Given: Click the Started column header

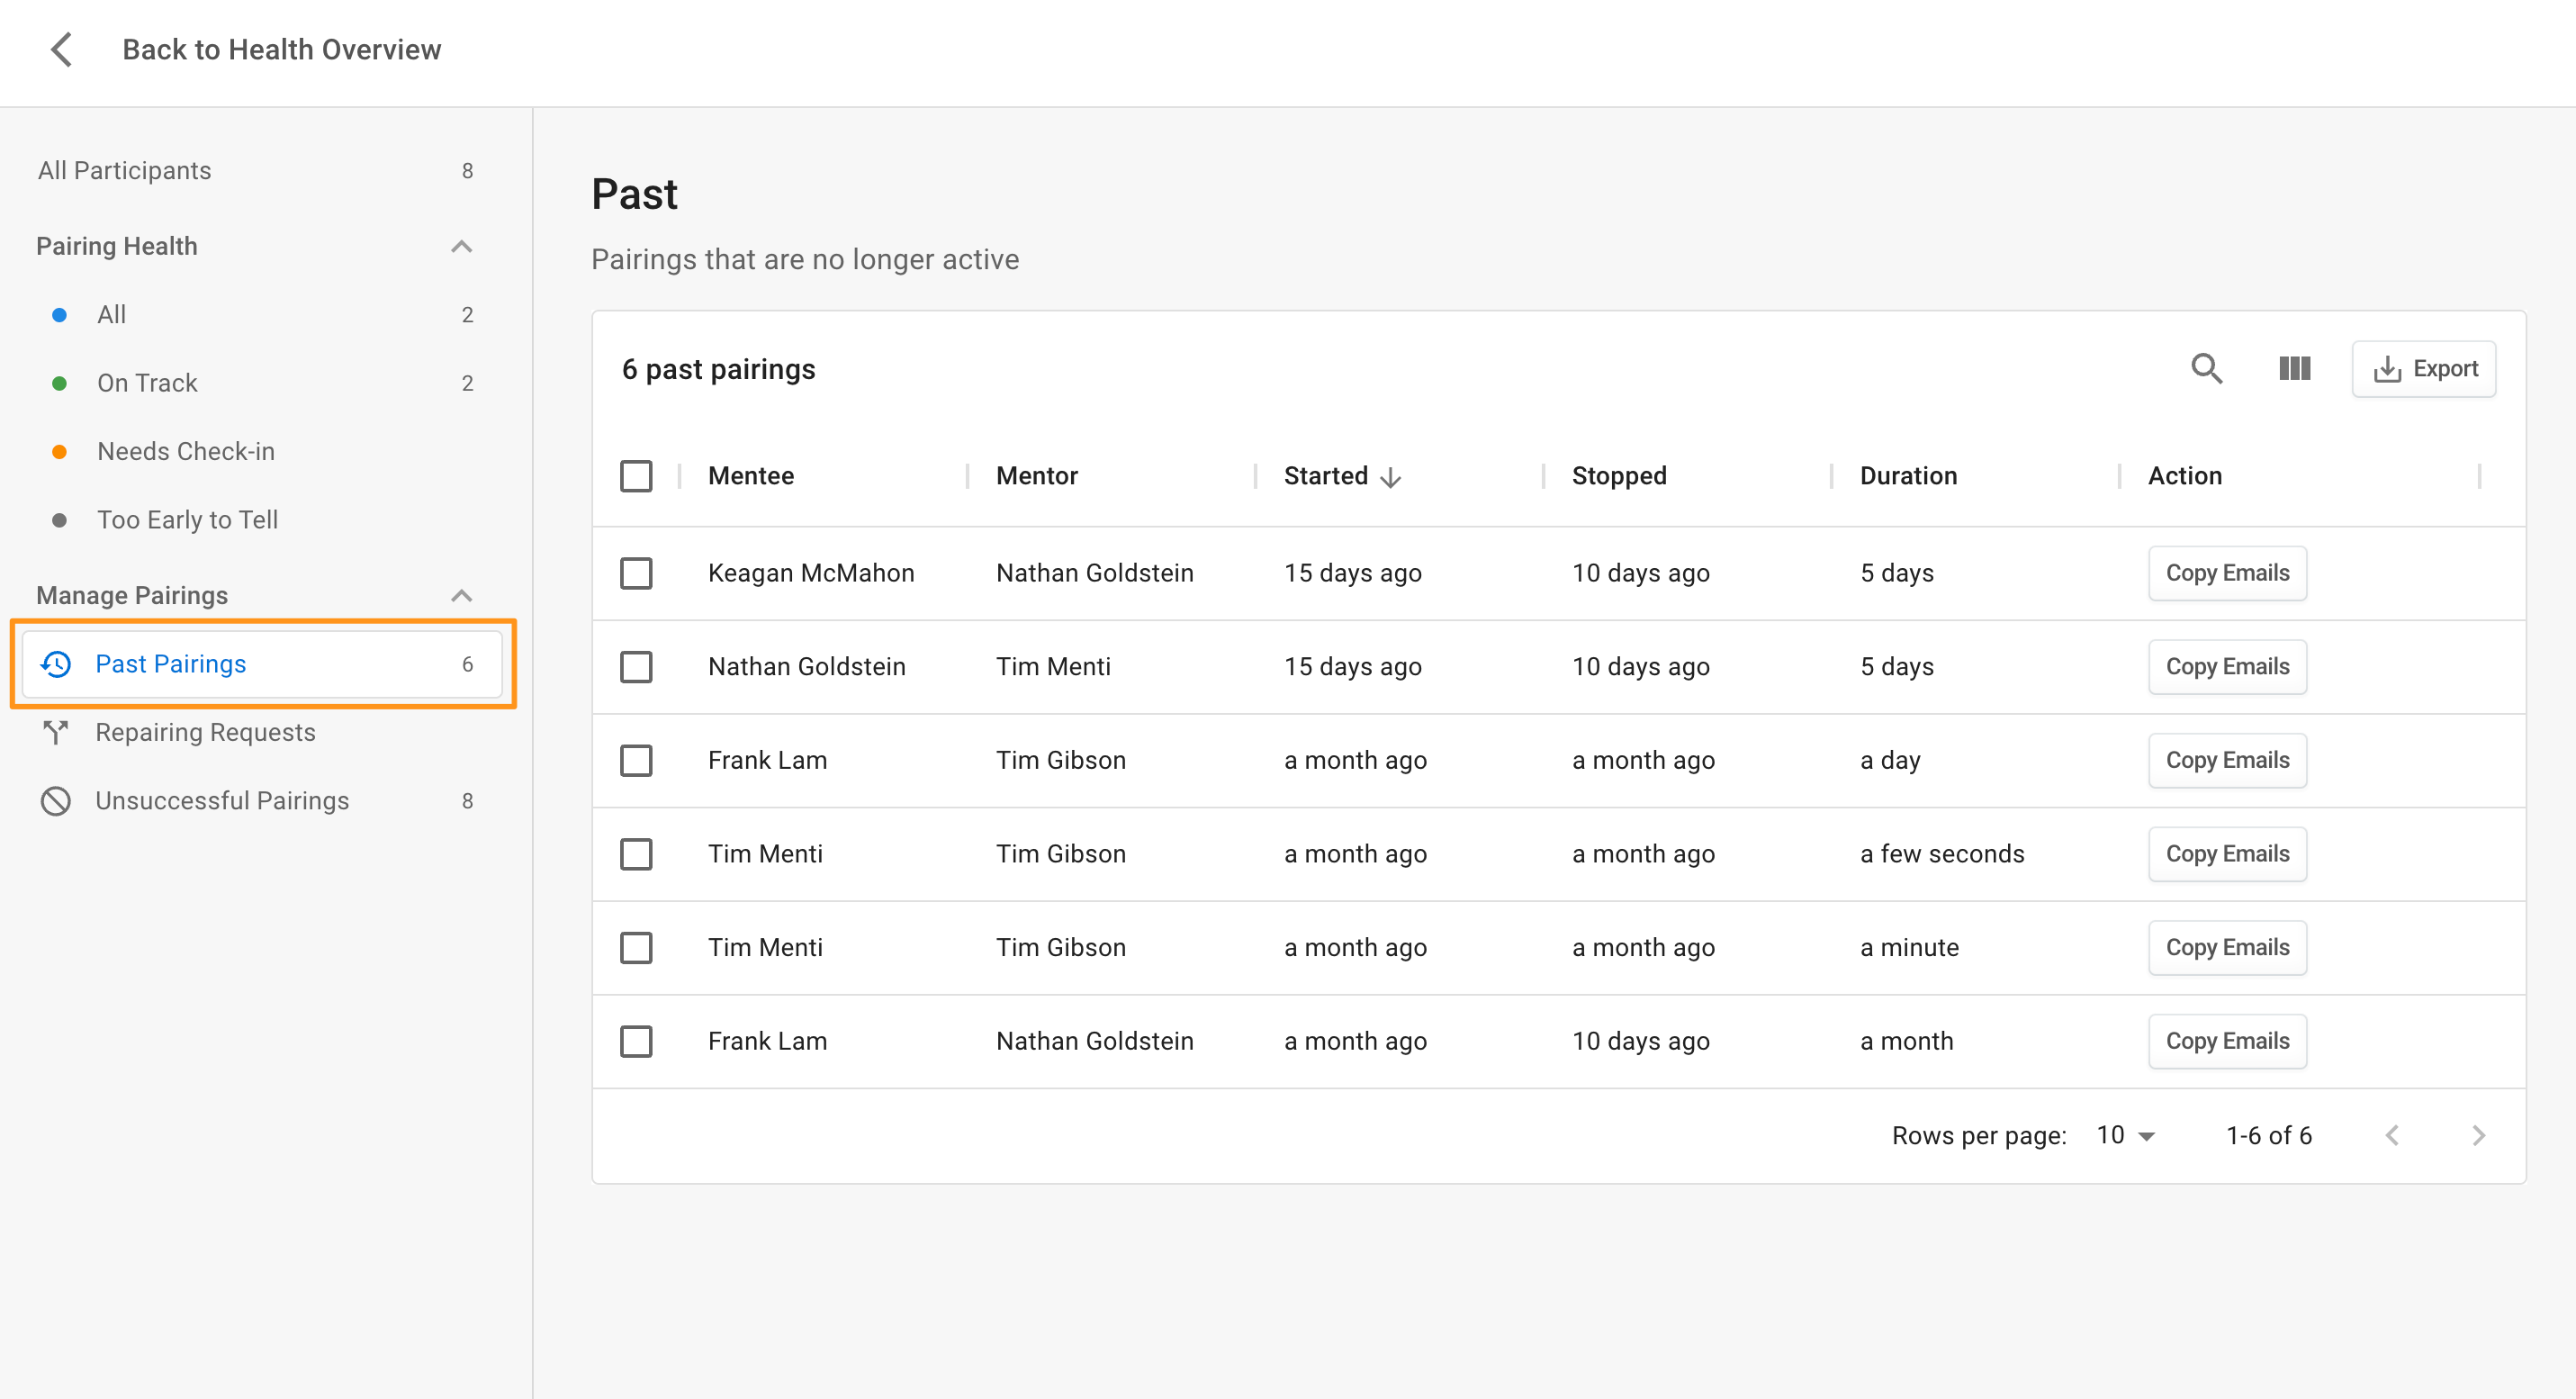Looking at the screenshot, I should 1325,476.
